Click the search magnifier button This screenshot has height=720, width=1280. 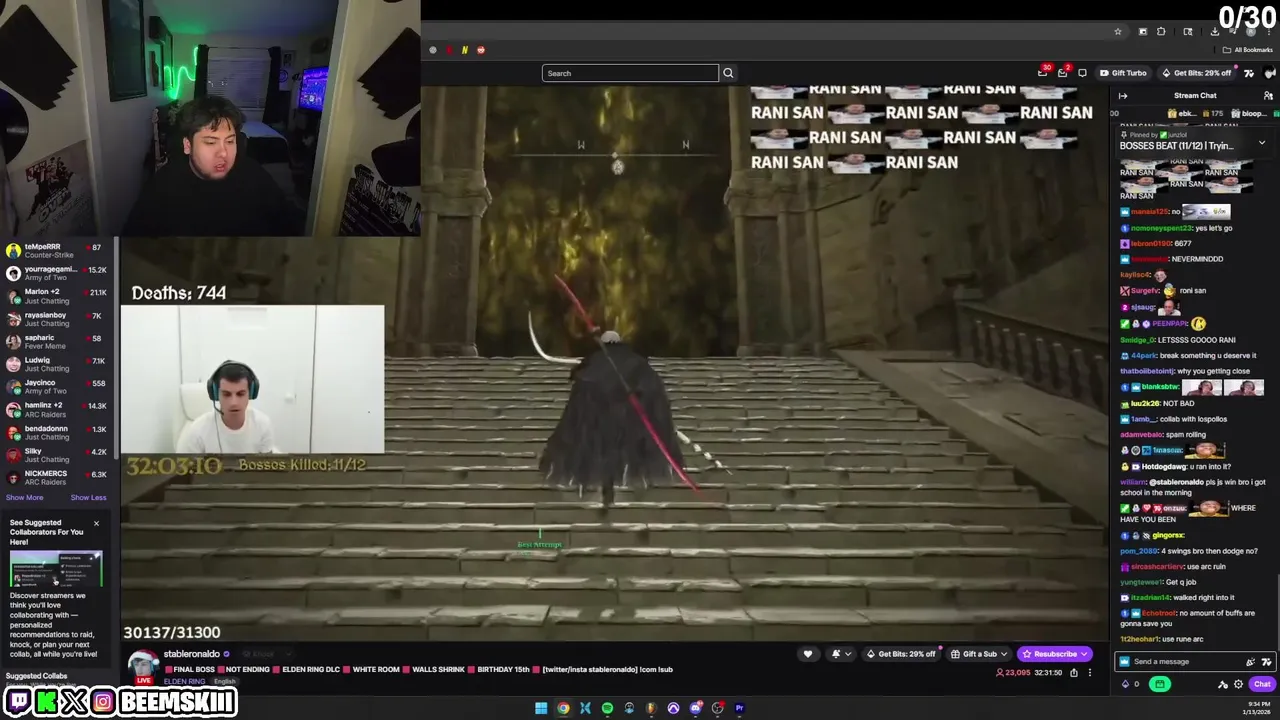click(x=728, y=73)
